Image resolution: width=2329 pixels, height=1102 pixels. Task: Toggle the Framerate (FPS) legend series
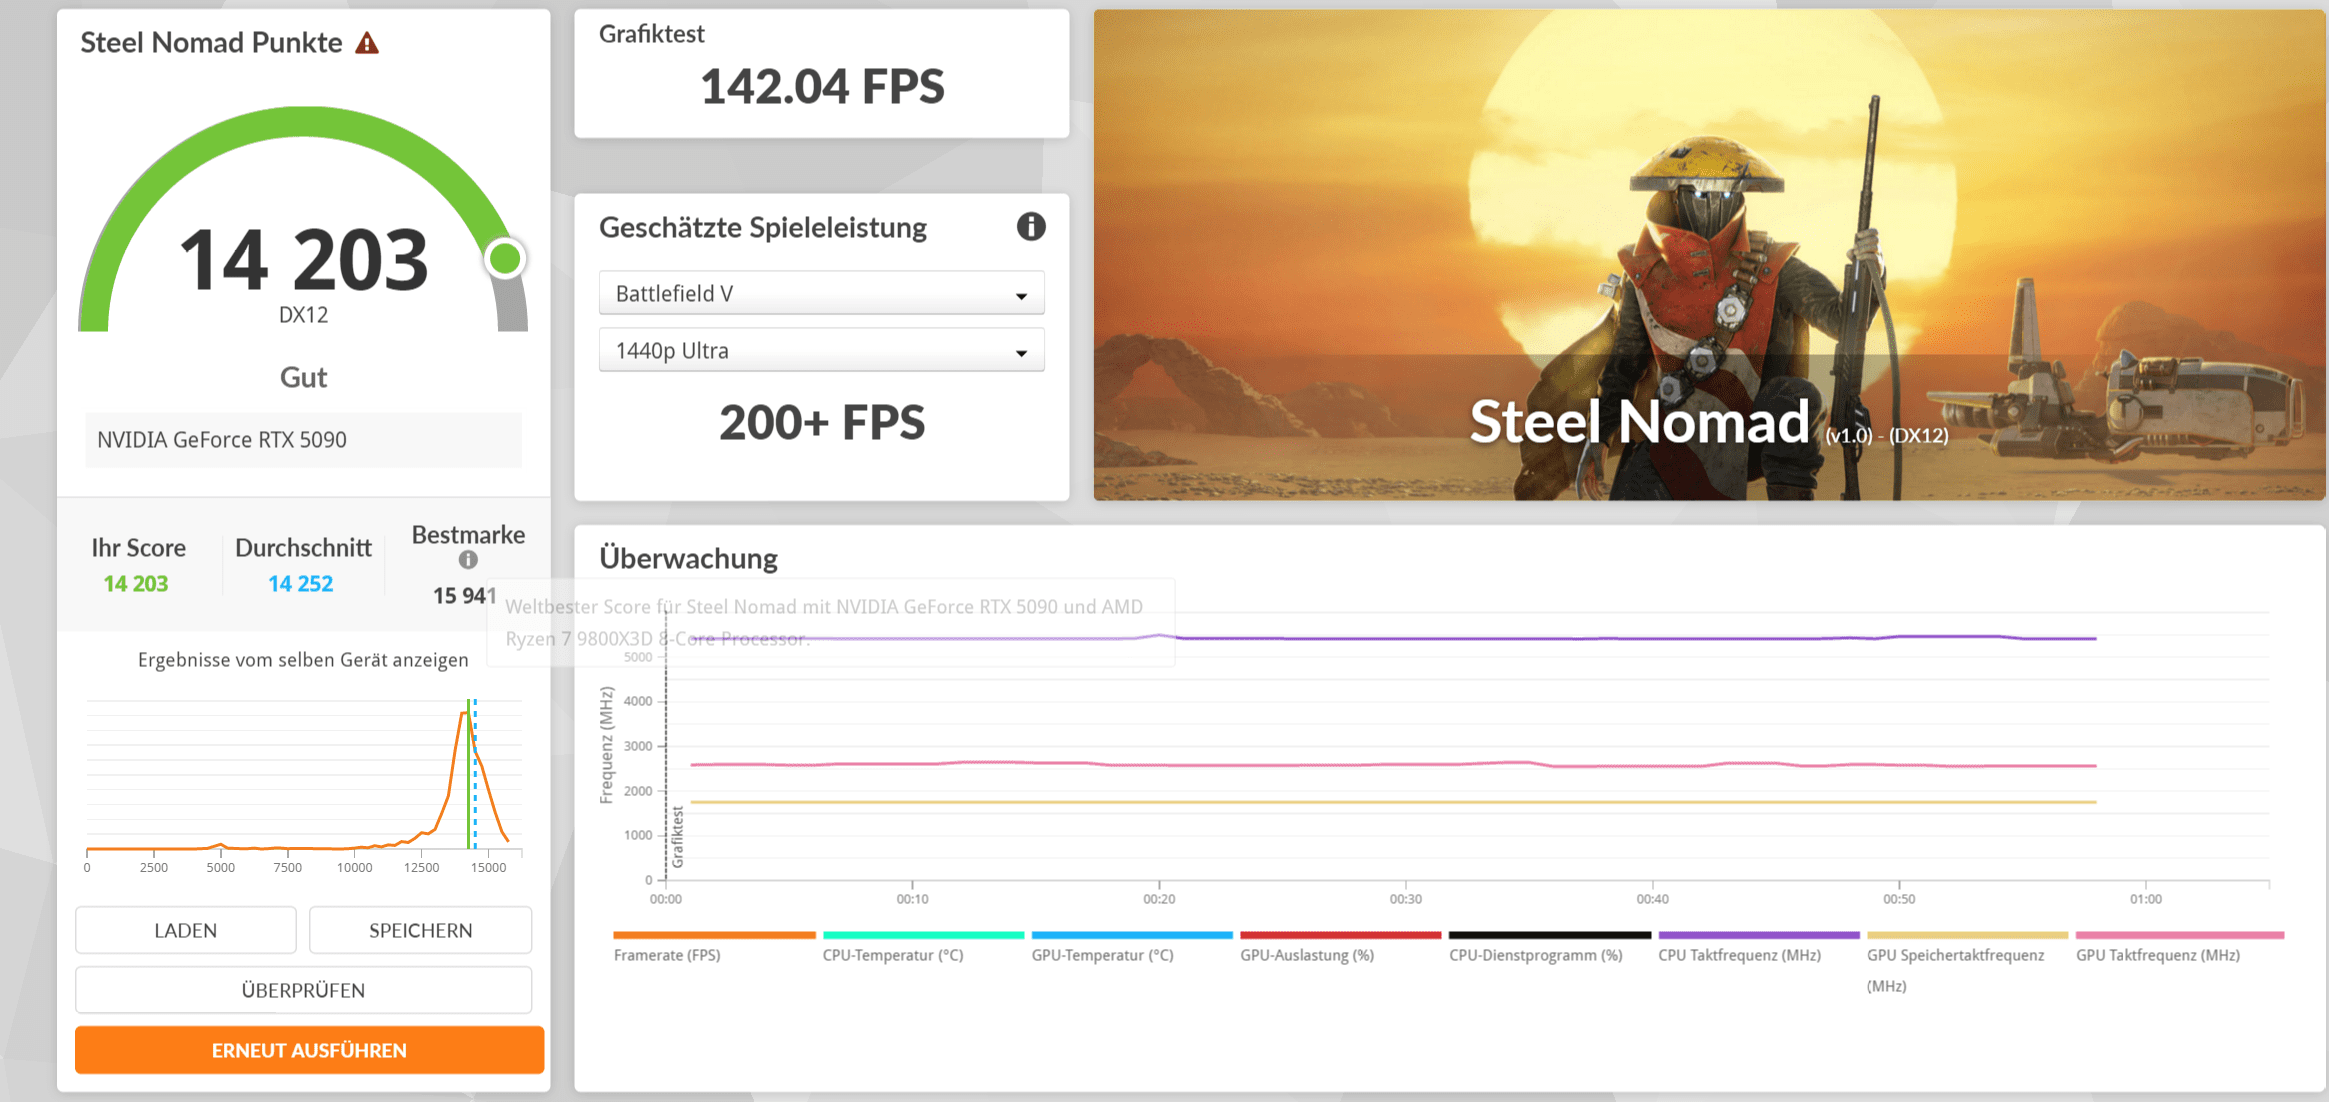[667, 955]
